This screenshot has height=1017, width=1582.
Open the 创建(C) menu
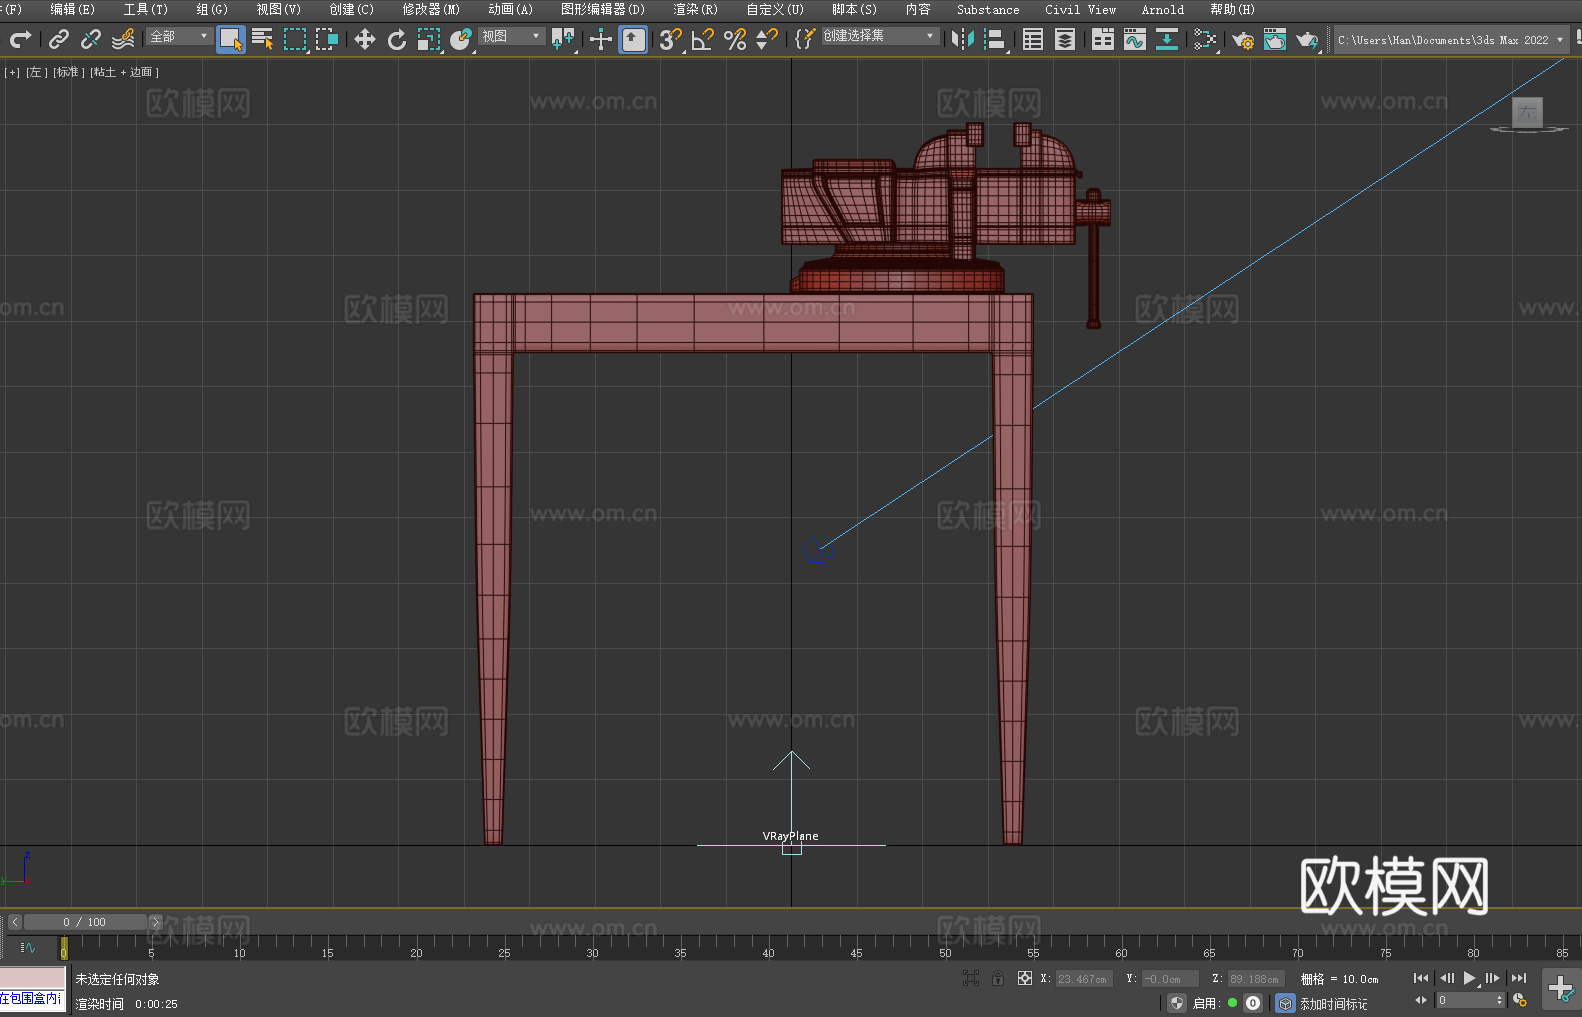[351, 9]
